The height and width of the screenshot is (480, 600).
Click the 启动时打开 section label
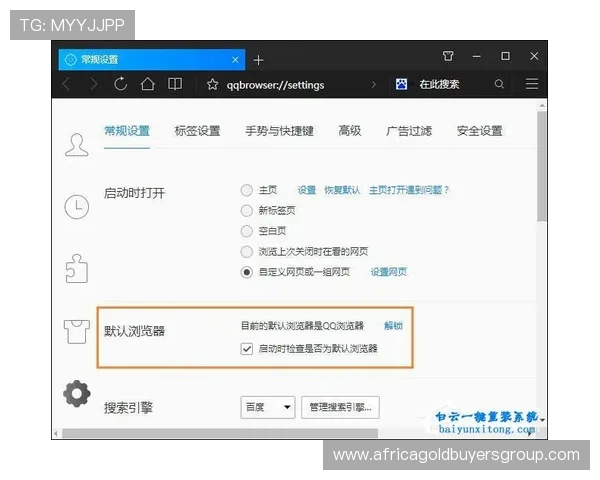(134, 193)
